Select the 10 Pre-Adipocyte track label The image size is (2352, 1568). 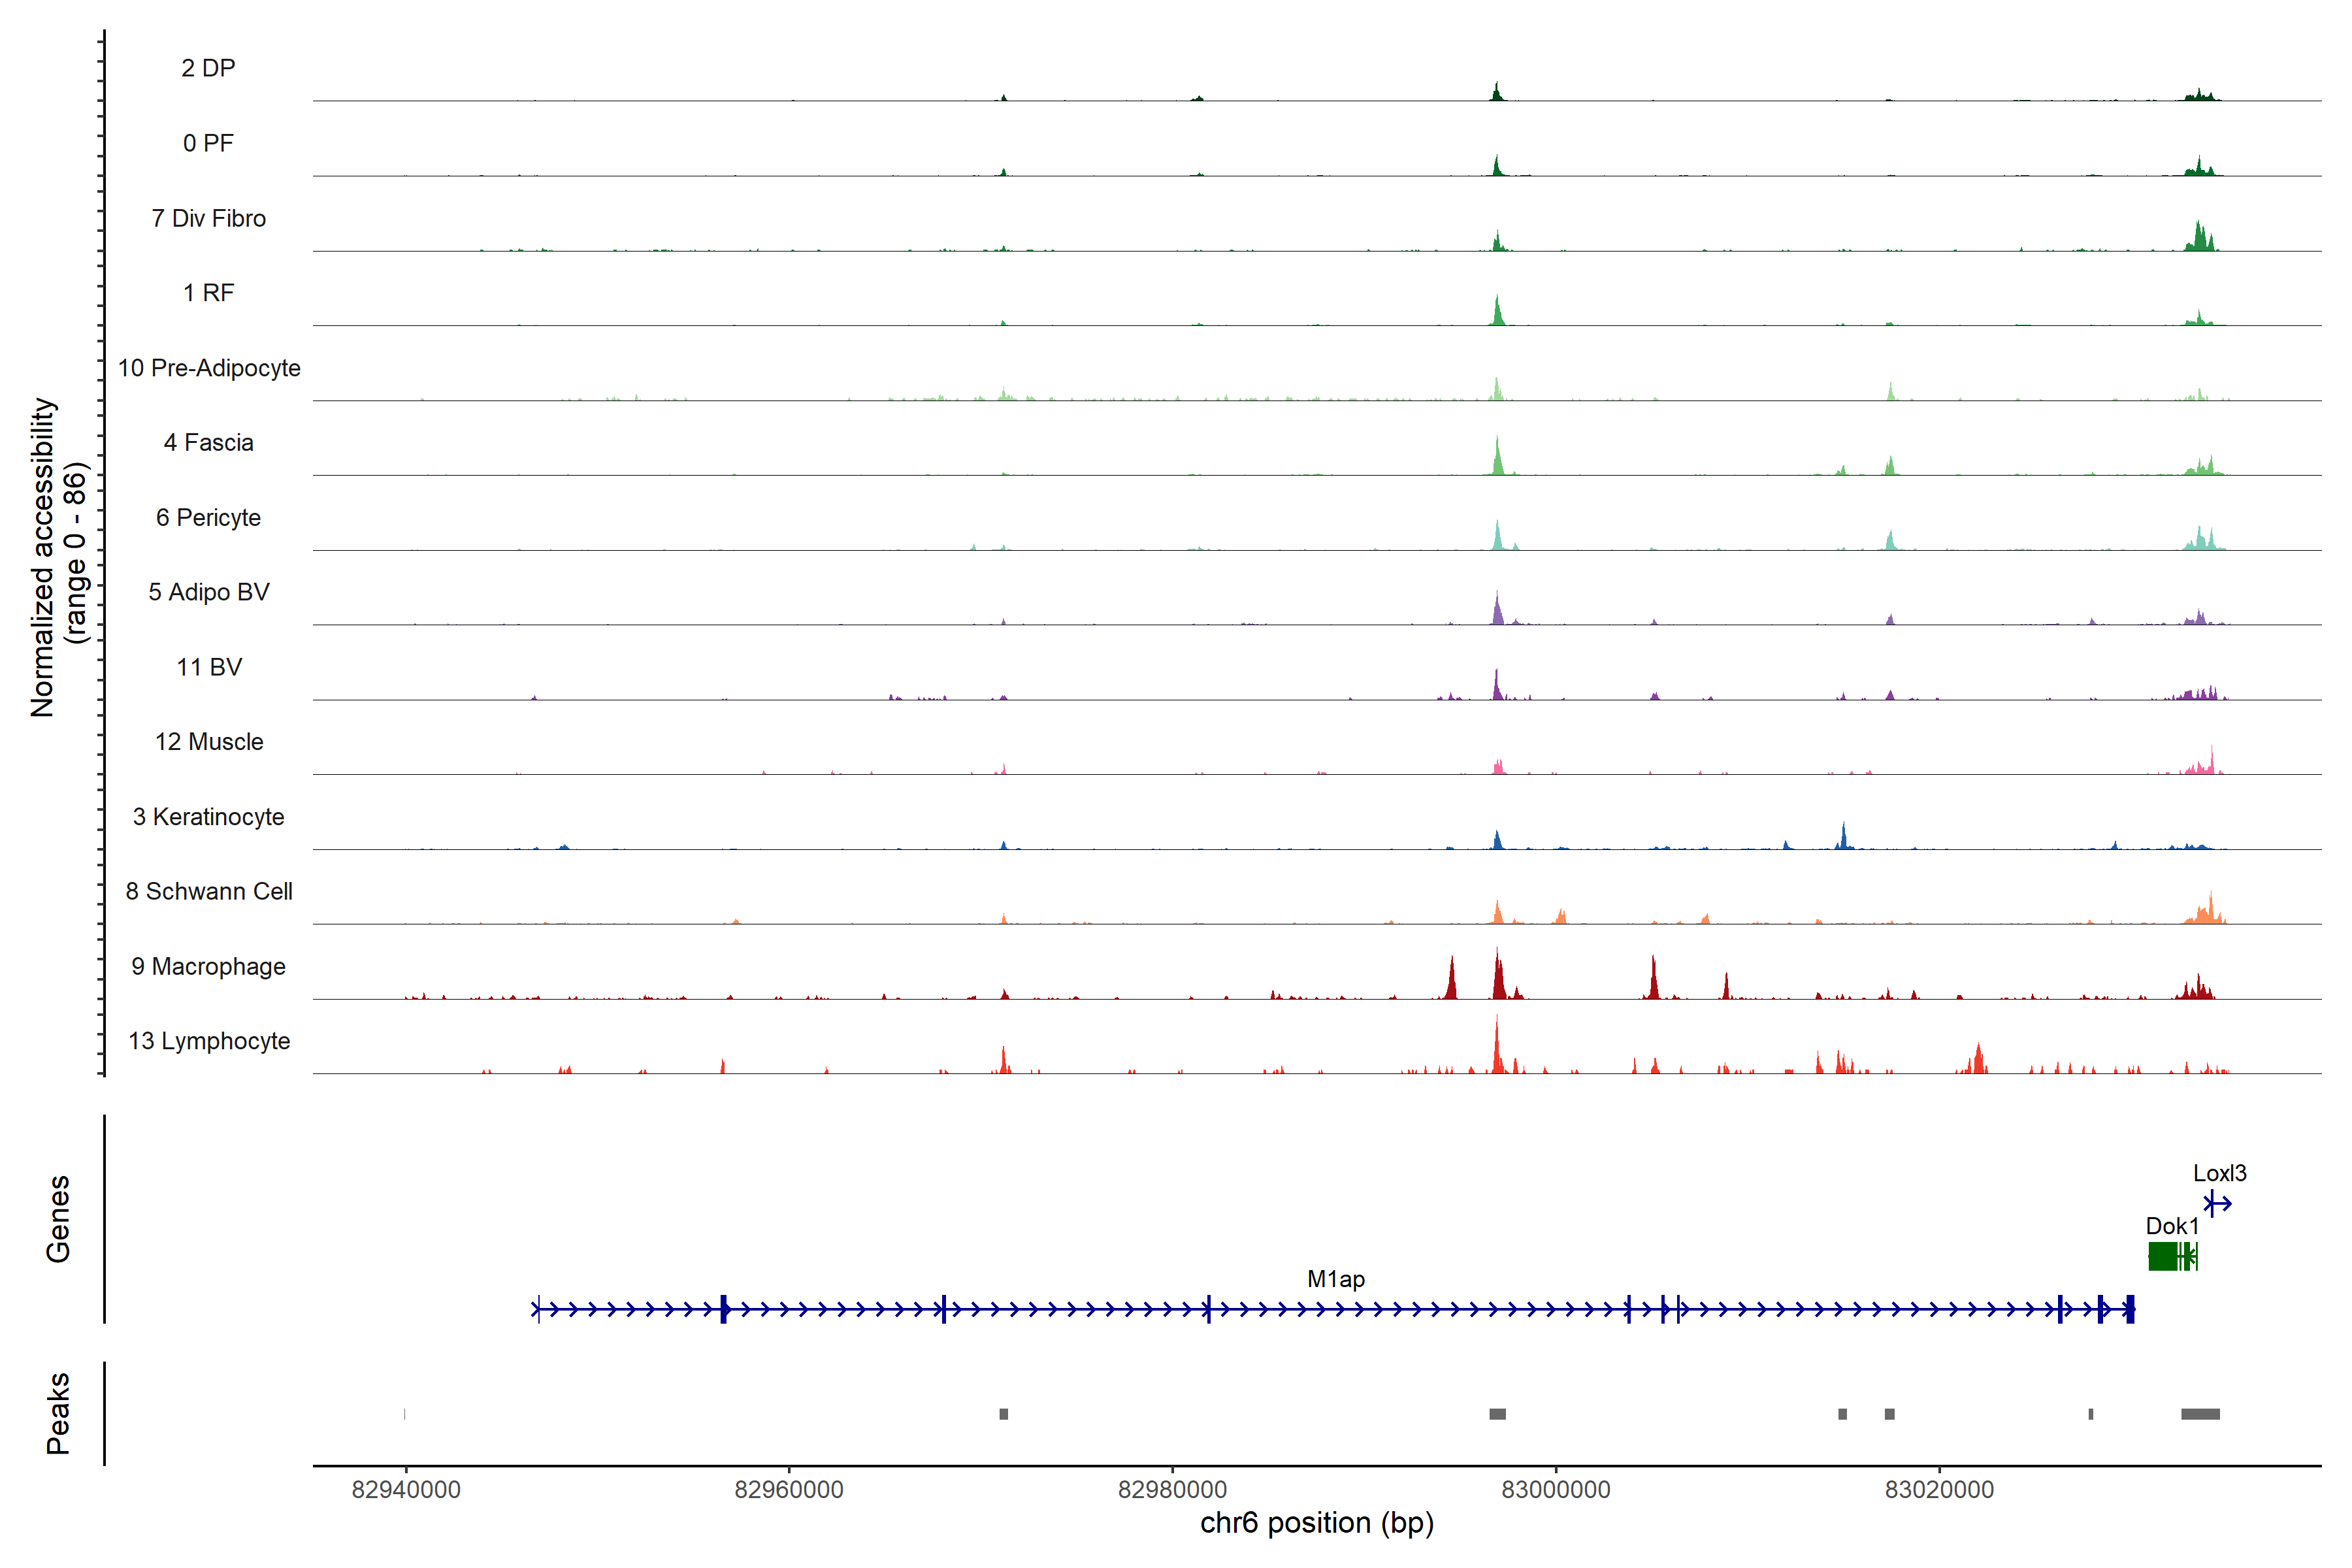point(209,368)
